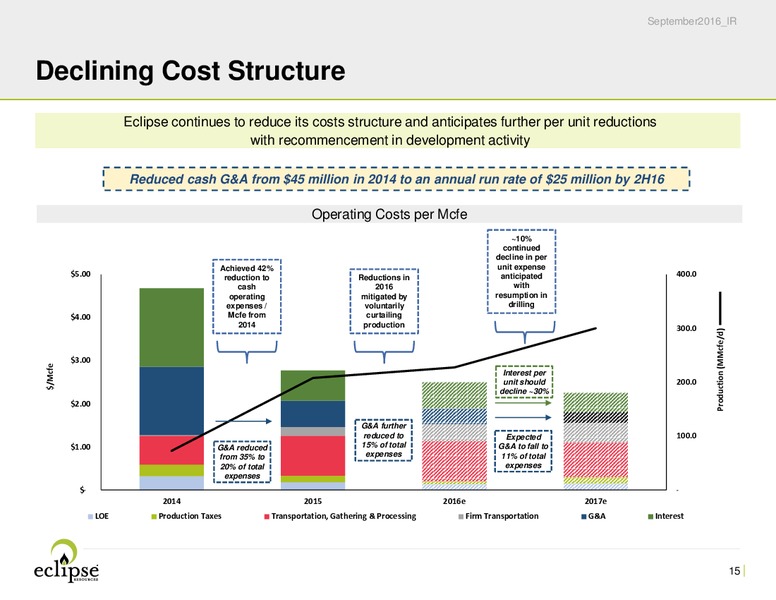Click the red transportation segment of 2015 bar
The height and width of the screenshot is (600, 776).
[313, 455]
